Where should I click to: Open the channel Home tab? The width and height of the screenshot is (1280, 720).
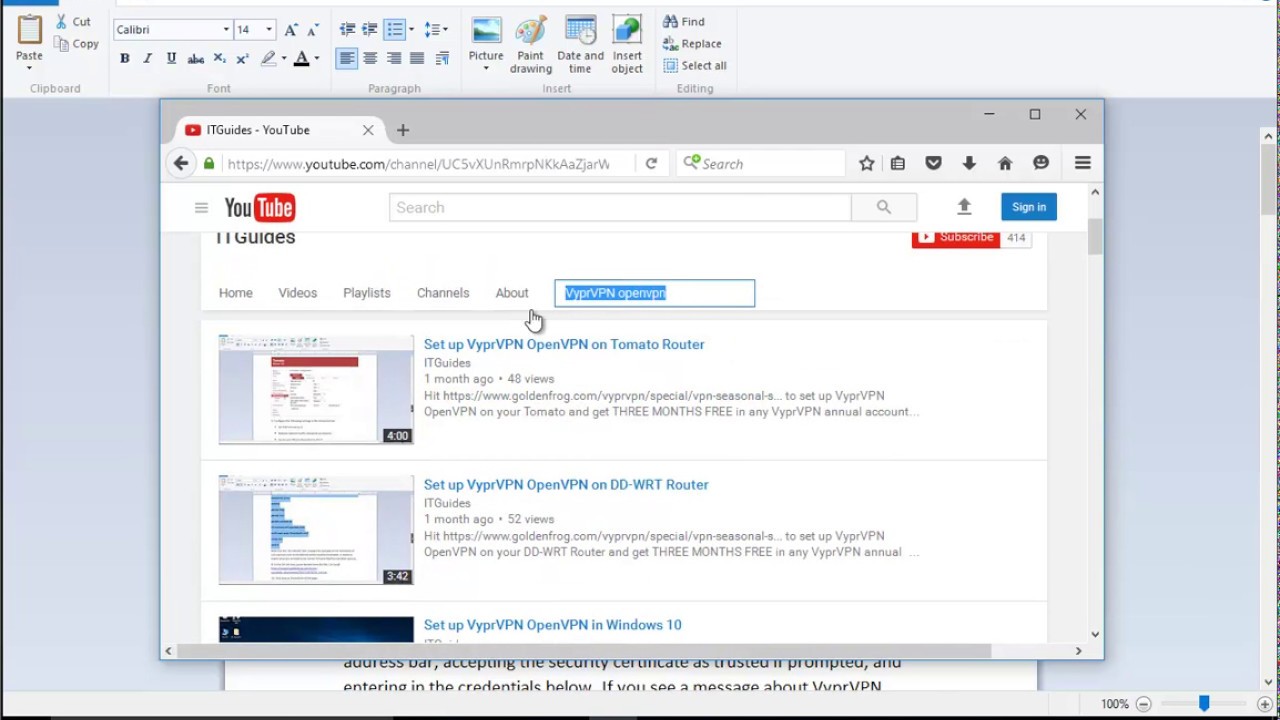236,293
